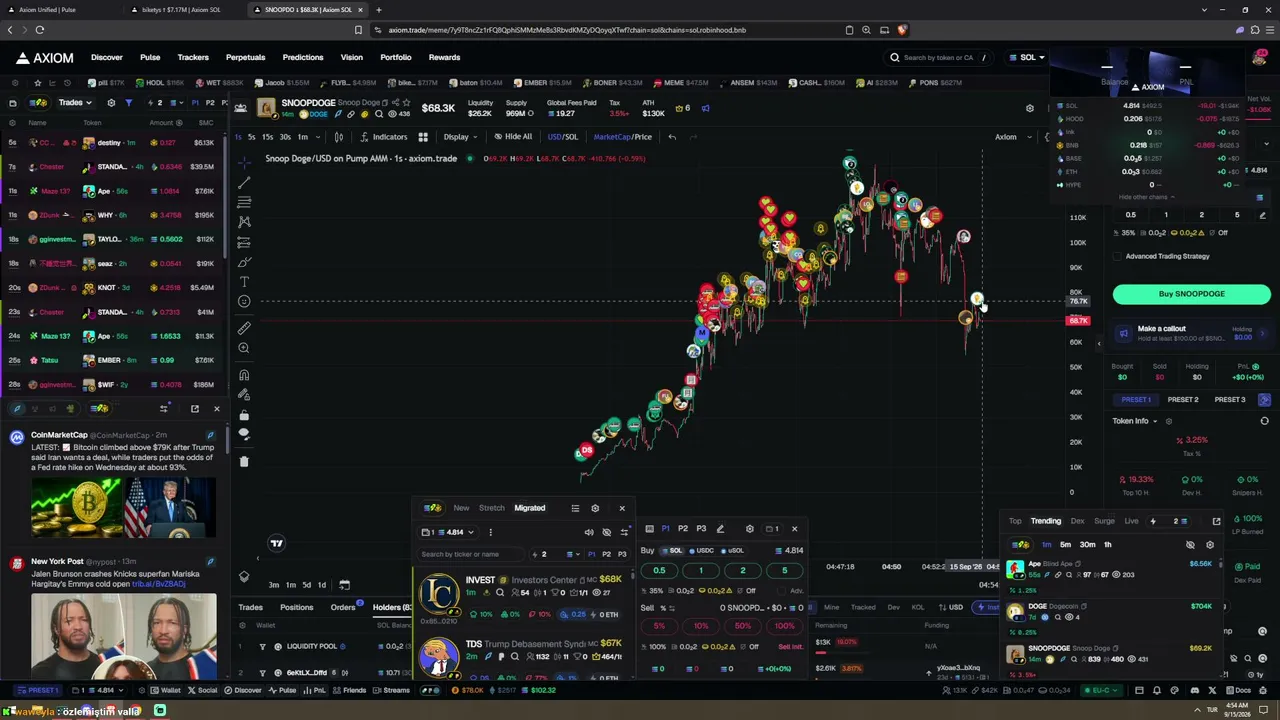Switch to Trending tab in popup panel

pyautogui.click(x=1046, y=521)
